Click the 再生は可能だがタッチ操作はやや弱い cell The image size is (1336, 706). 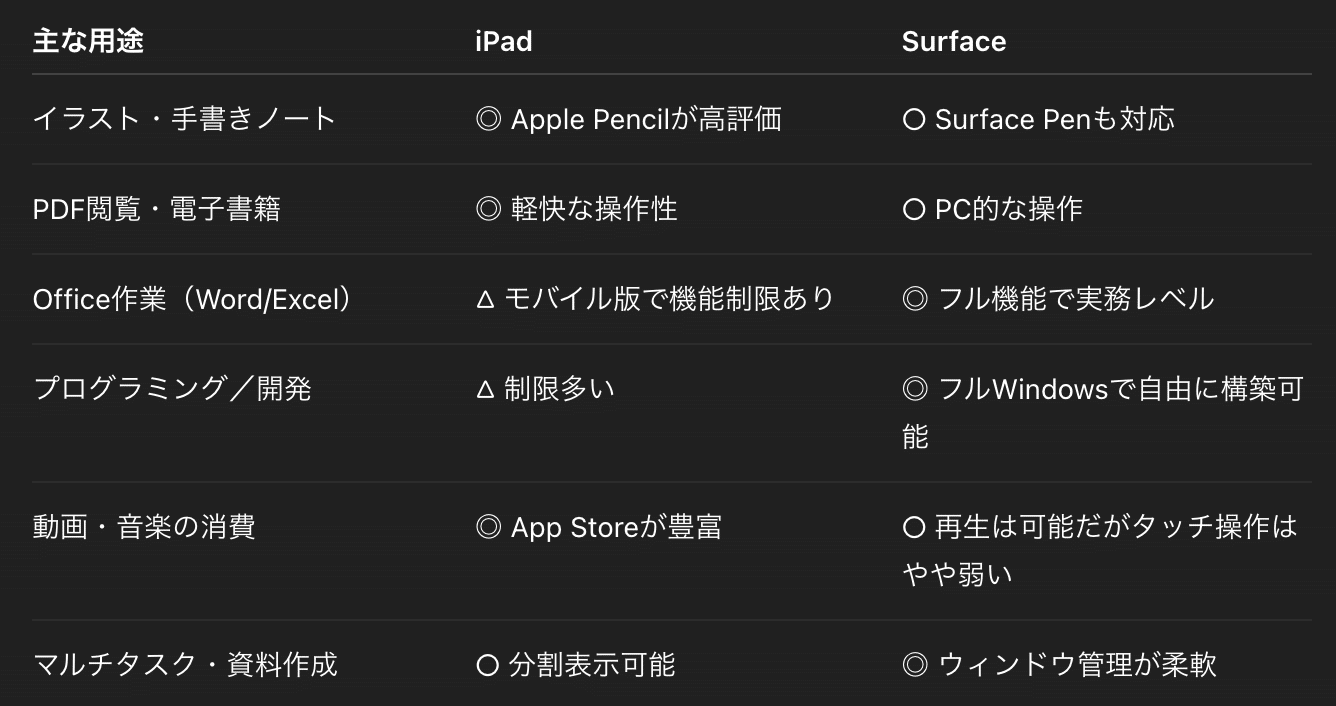pos(1100,551)
